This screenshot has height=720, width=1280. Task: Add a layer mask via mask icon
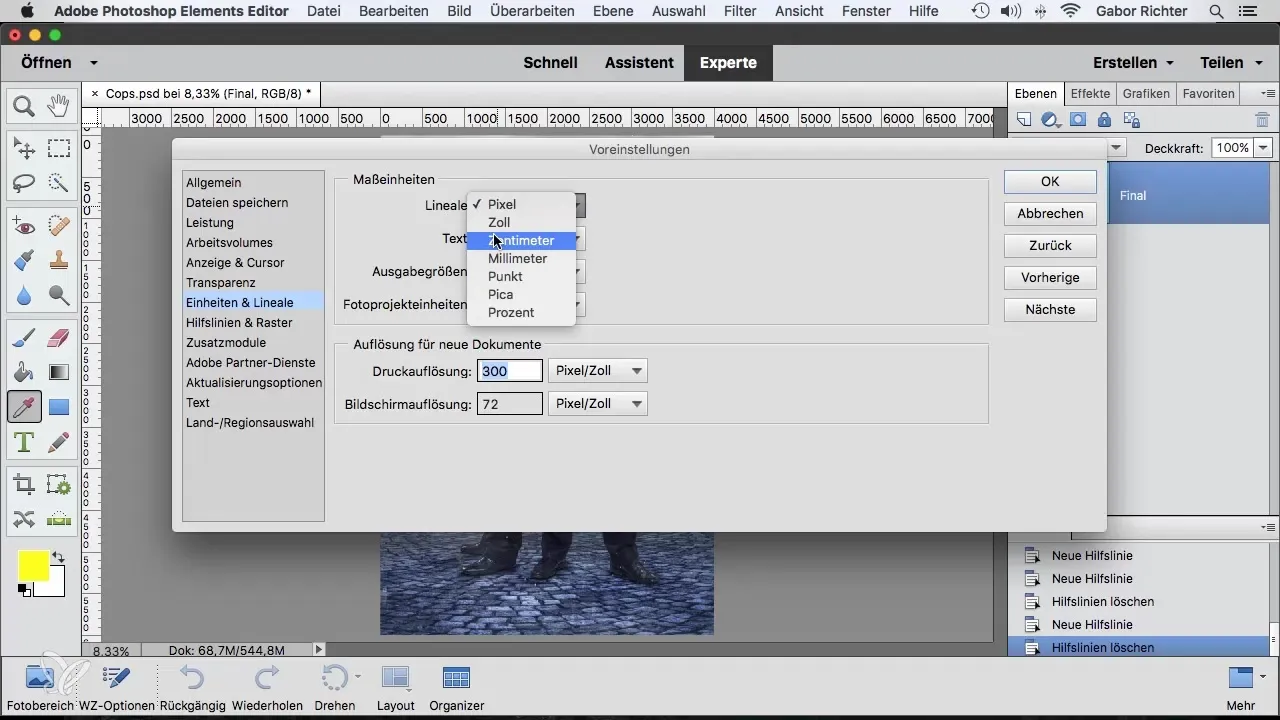pyautogui.click(x=1078, y=120)
